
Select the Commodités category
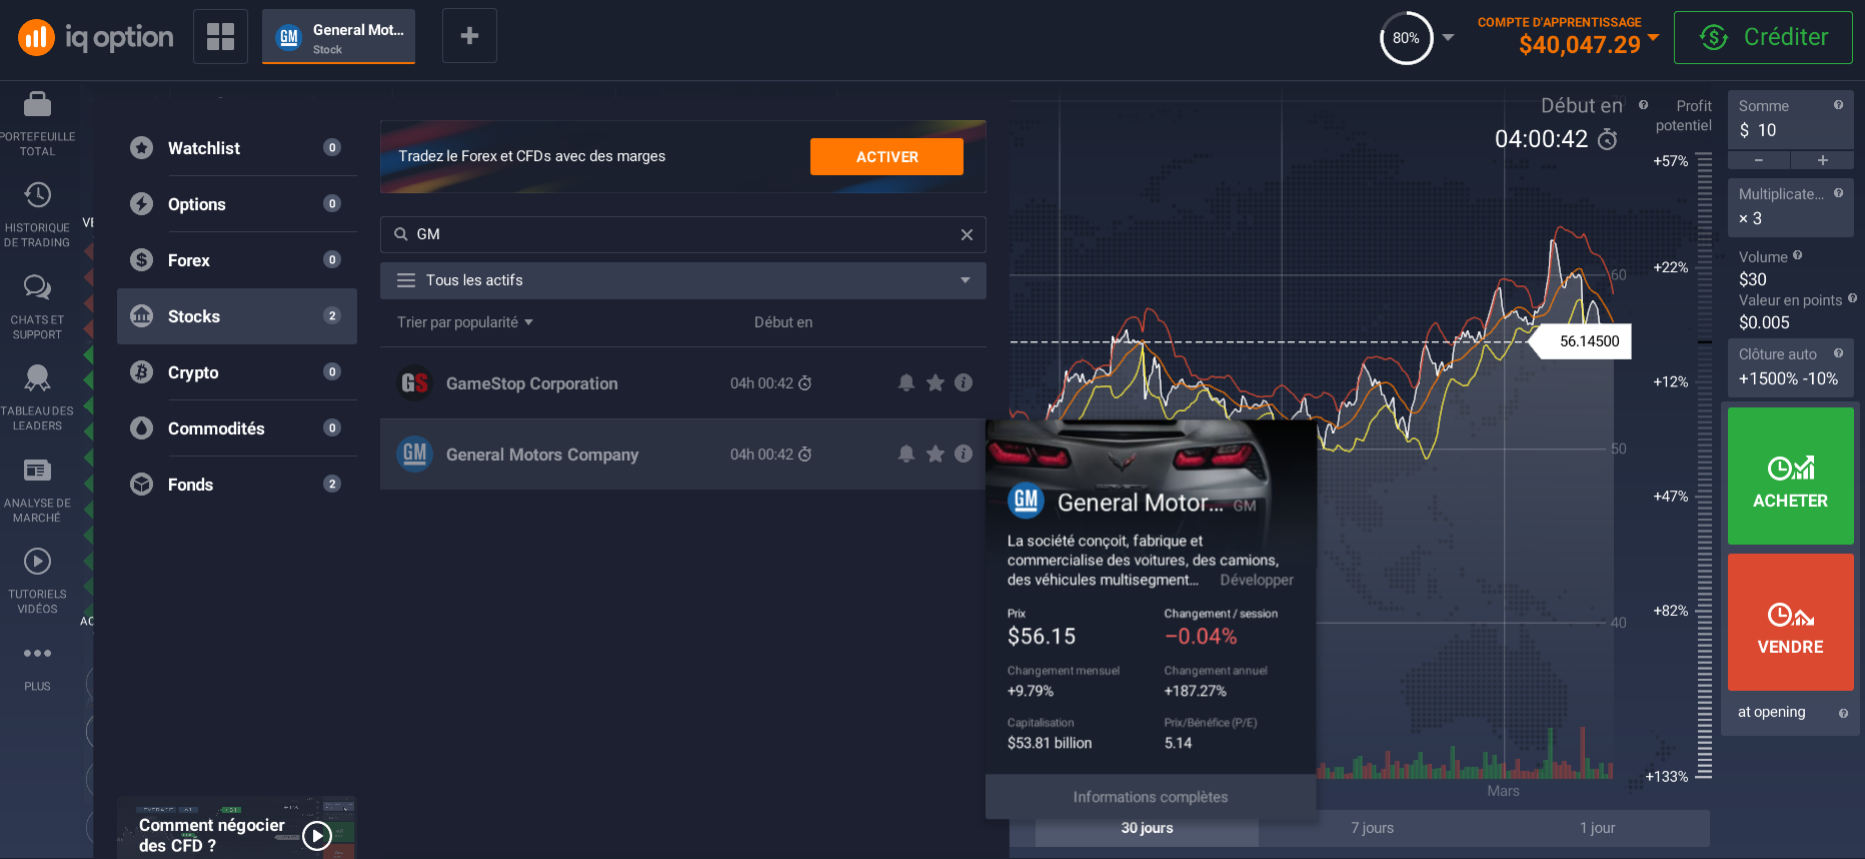[x=237, y=428]
